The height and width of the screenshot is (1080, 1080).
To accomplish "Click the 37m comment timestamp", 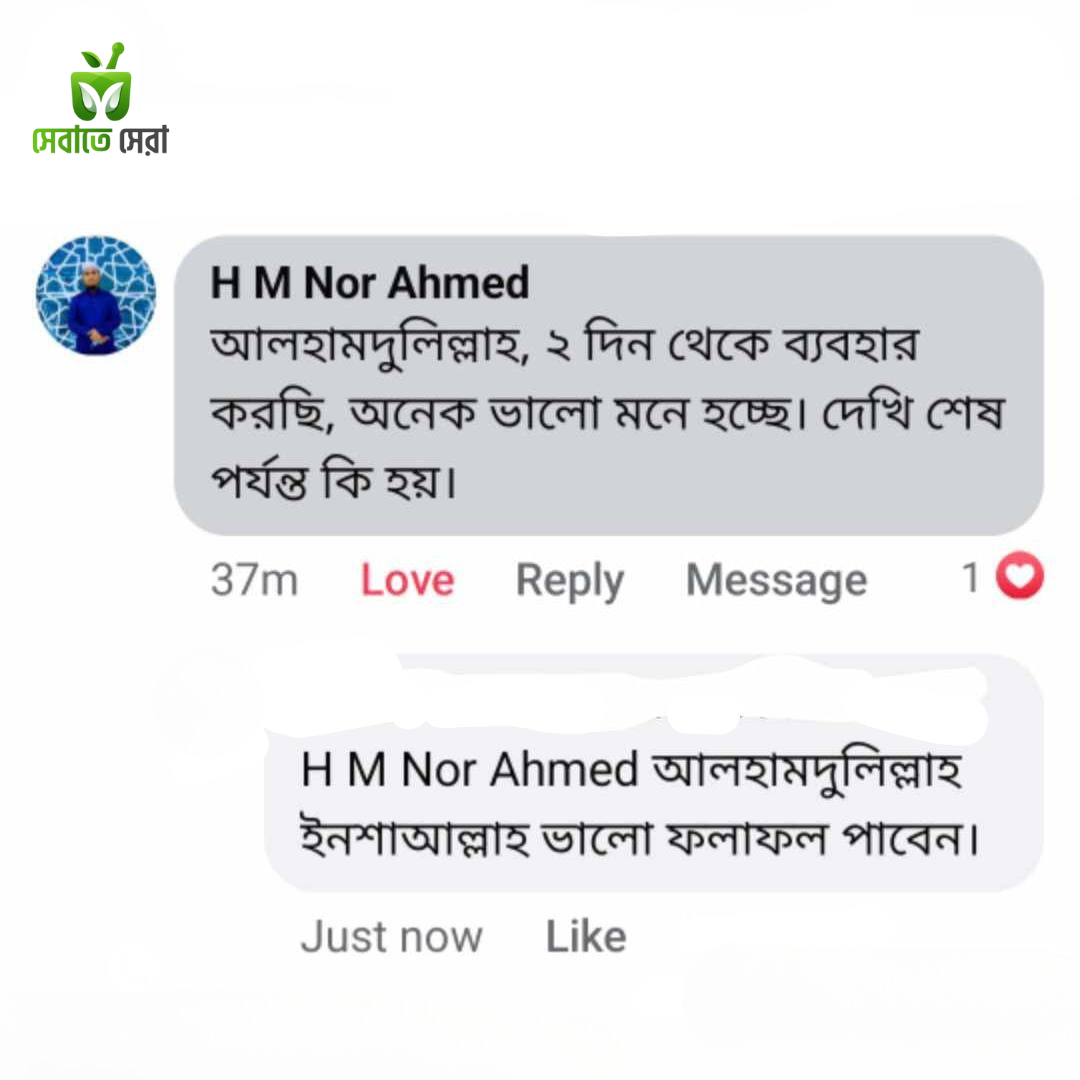I will coord(254,580).
